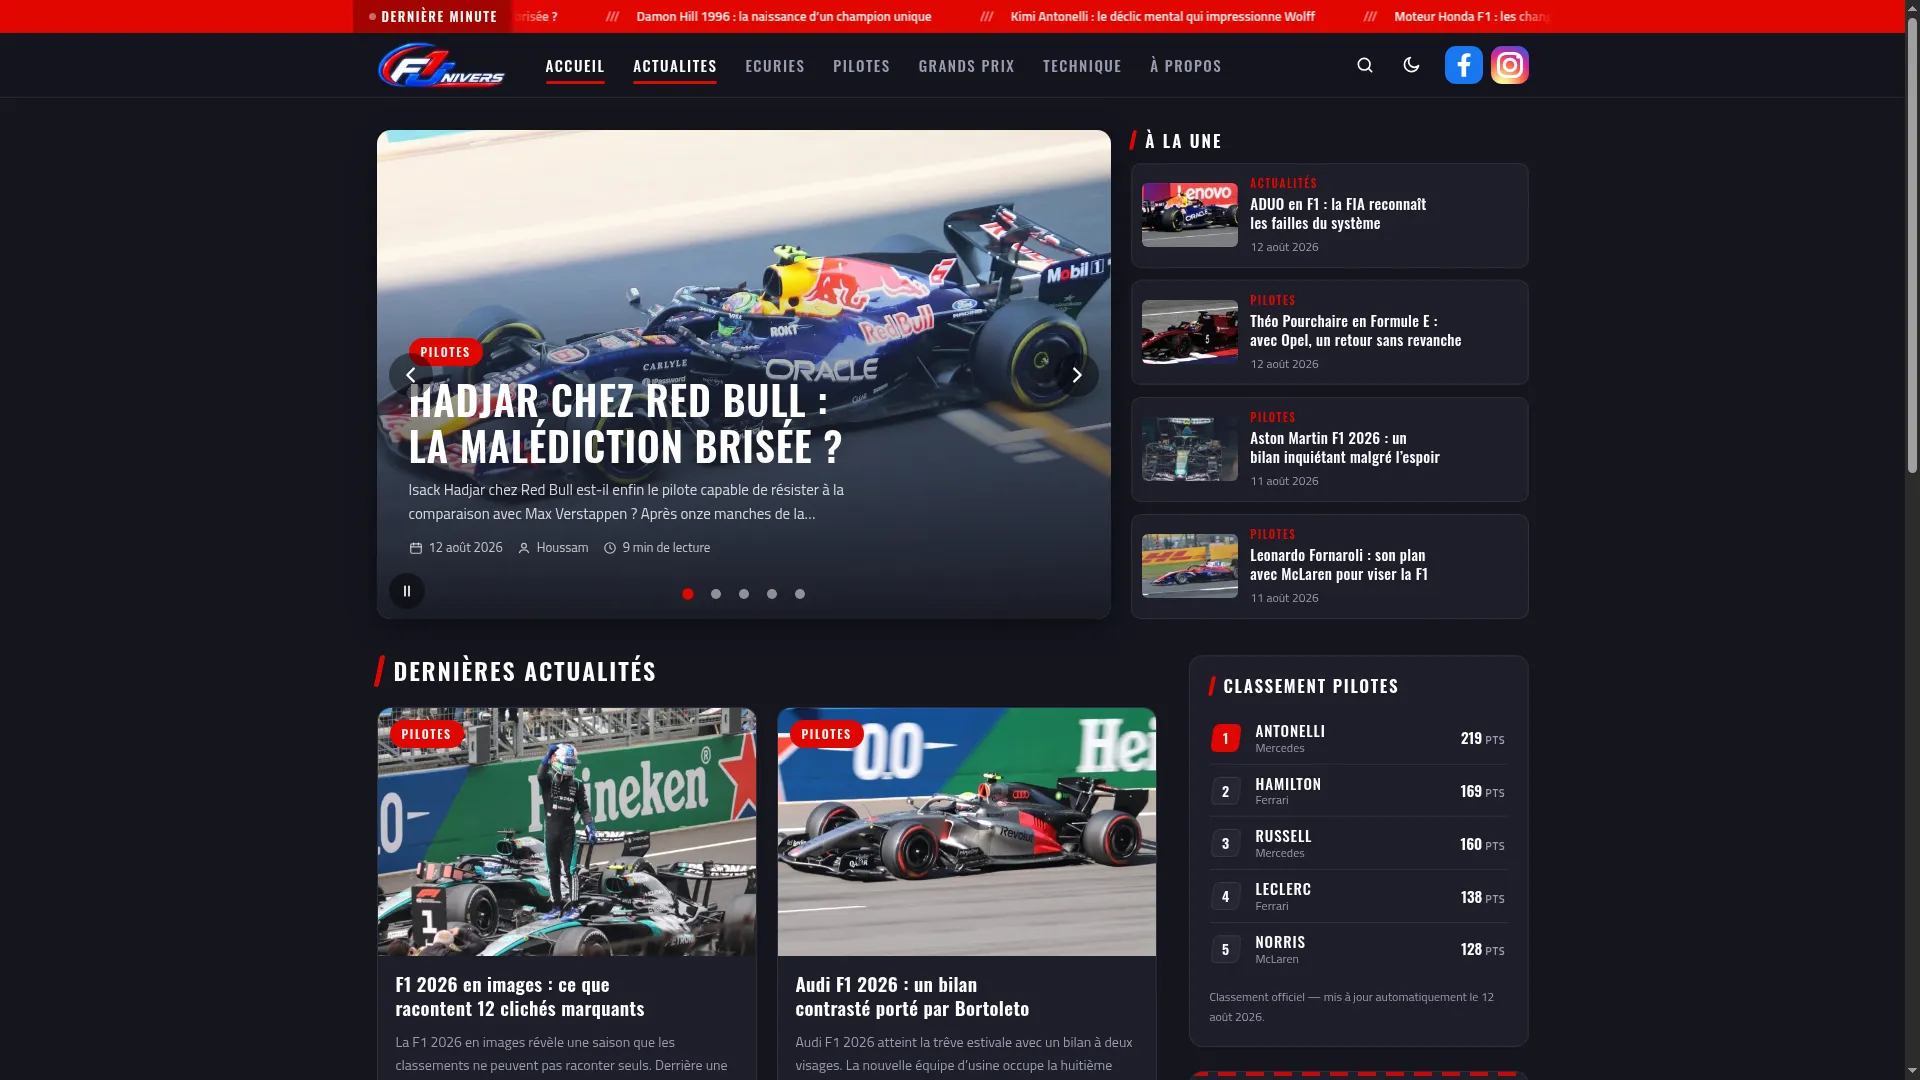Open Audi F1 2026 bilan article title
Image resolution: width=1920 pixels, height=1080 pixels.
(912, 997)
